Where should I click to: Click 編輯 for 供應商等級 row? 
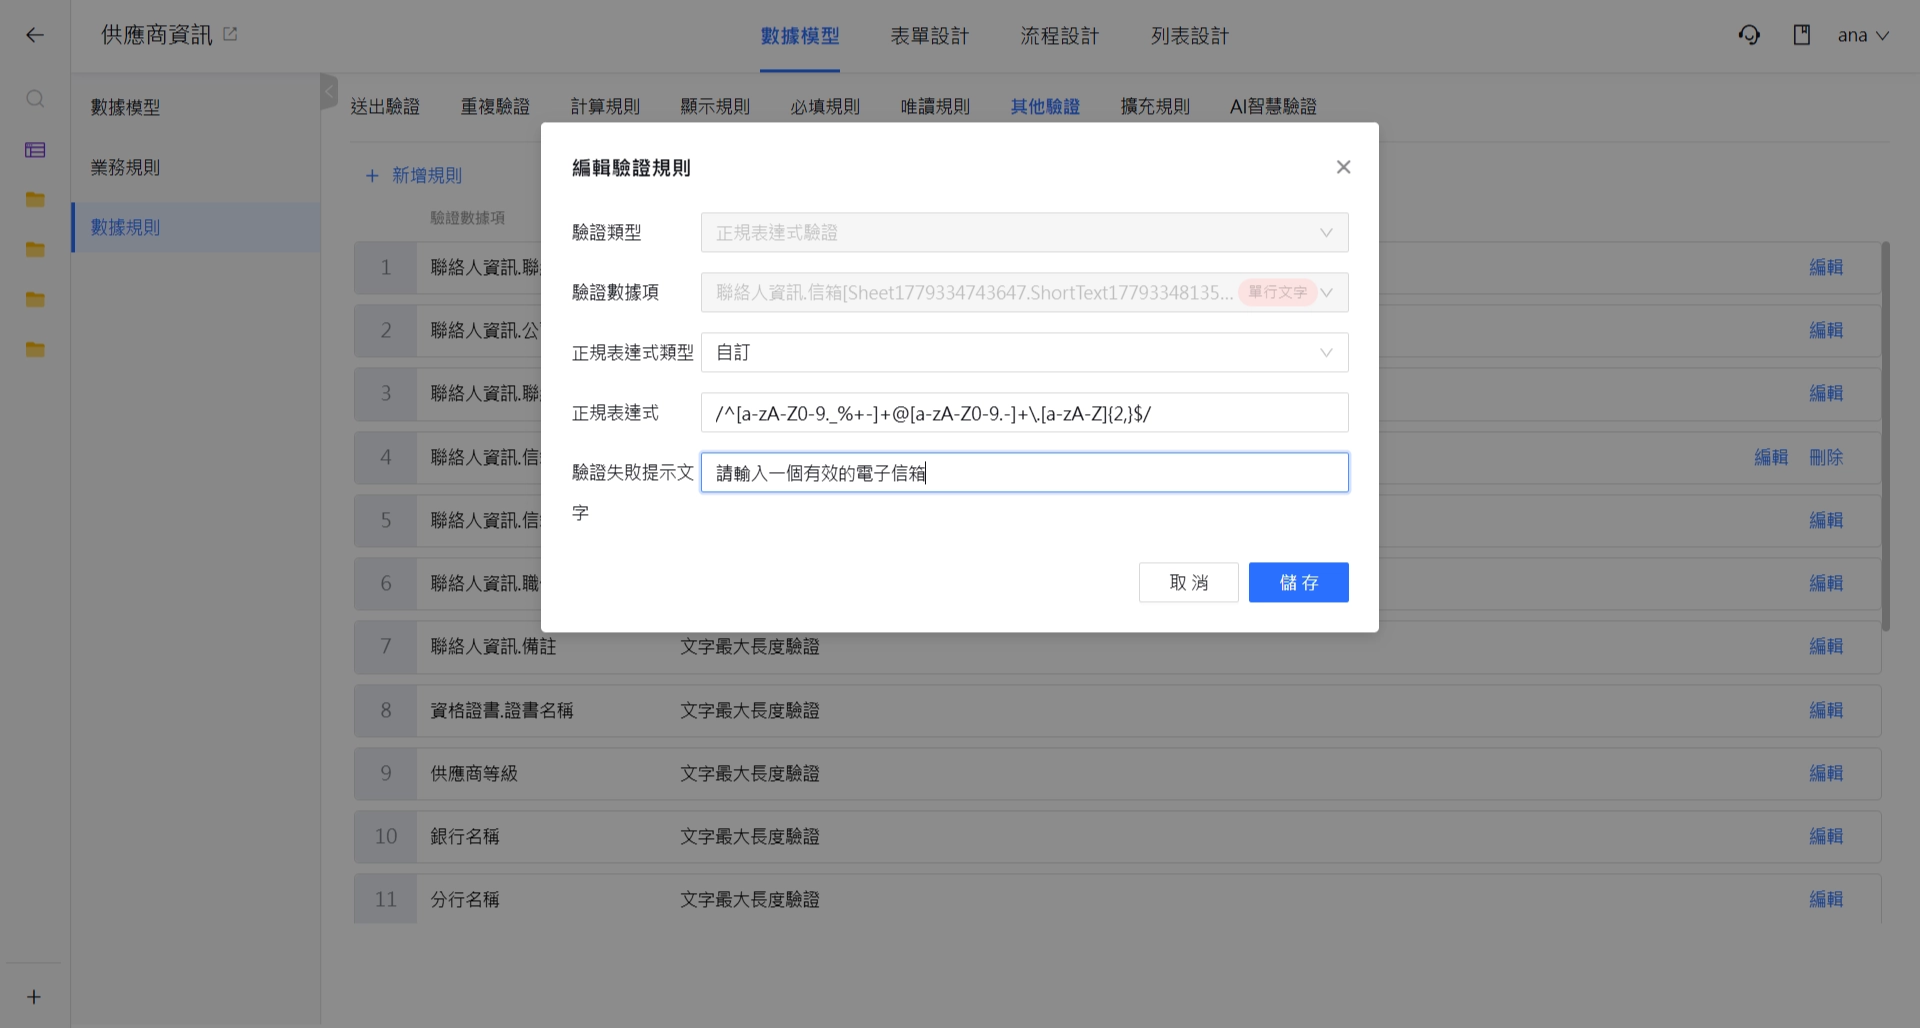1826,773
